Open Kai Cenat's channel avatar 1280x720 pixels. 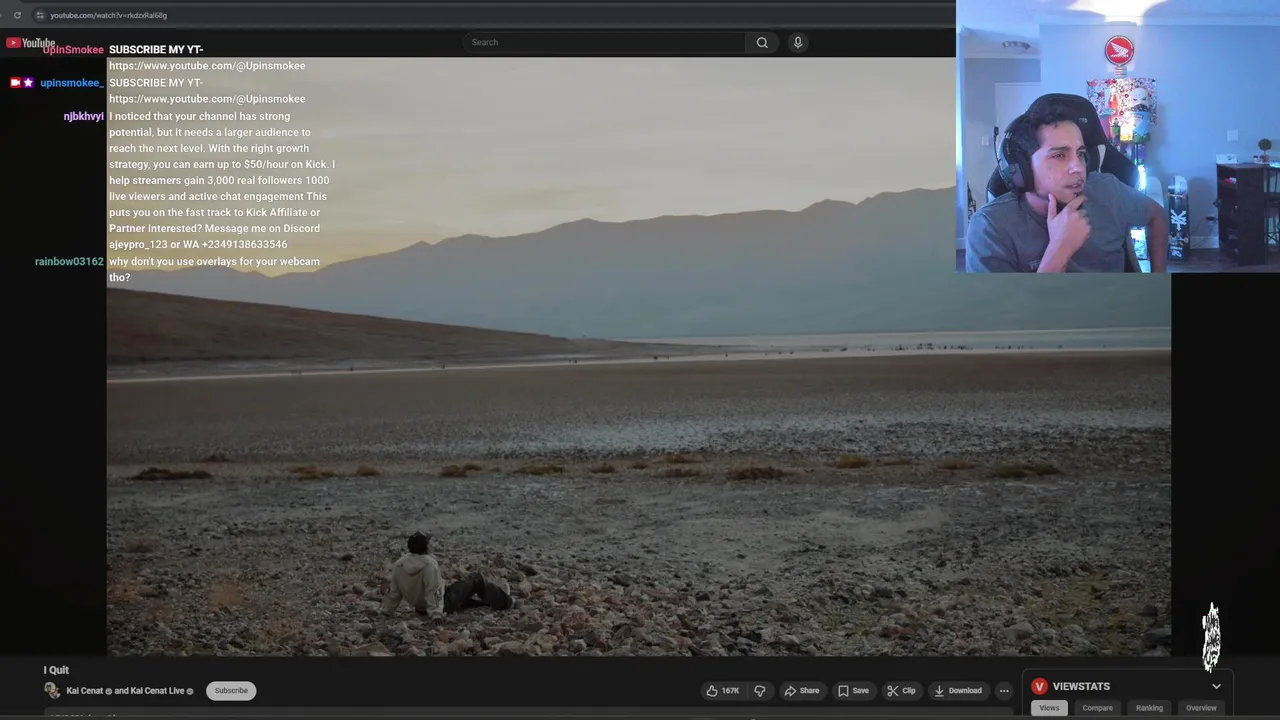coord(52,691)
